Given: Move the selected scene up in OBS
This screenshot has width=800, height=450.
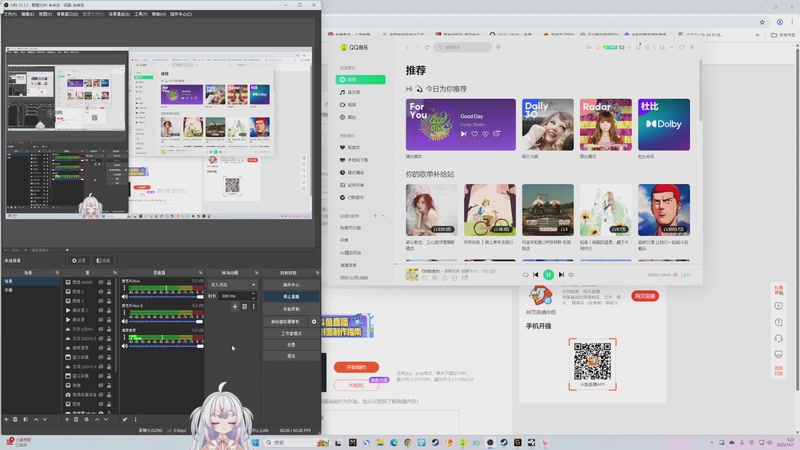Looking at the screenshot, I should pyautogui.click(x=36, y=419).
